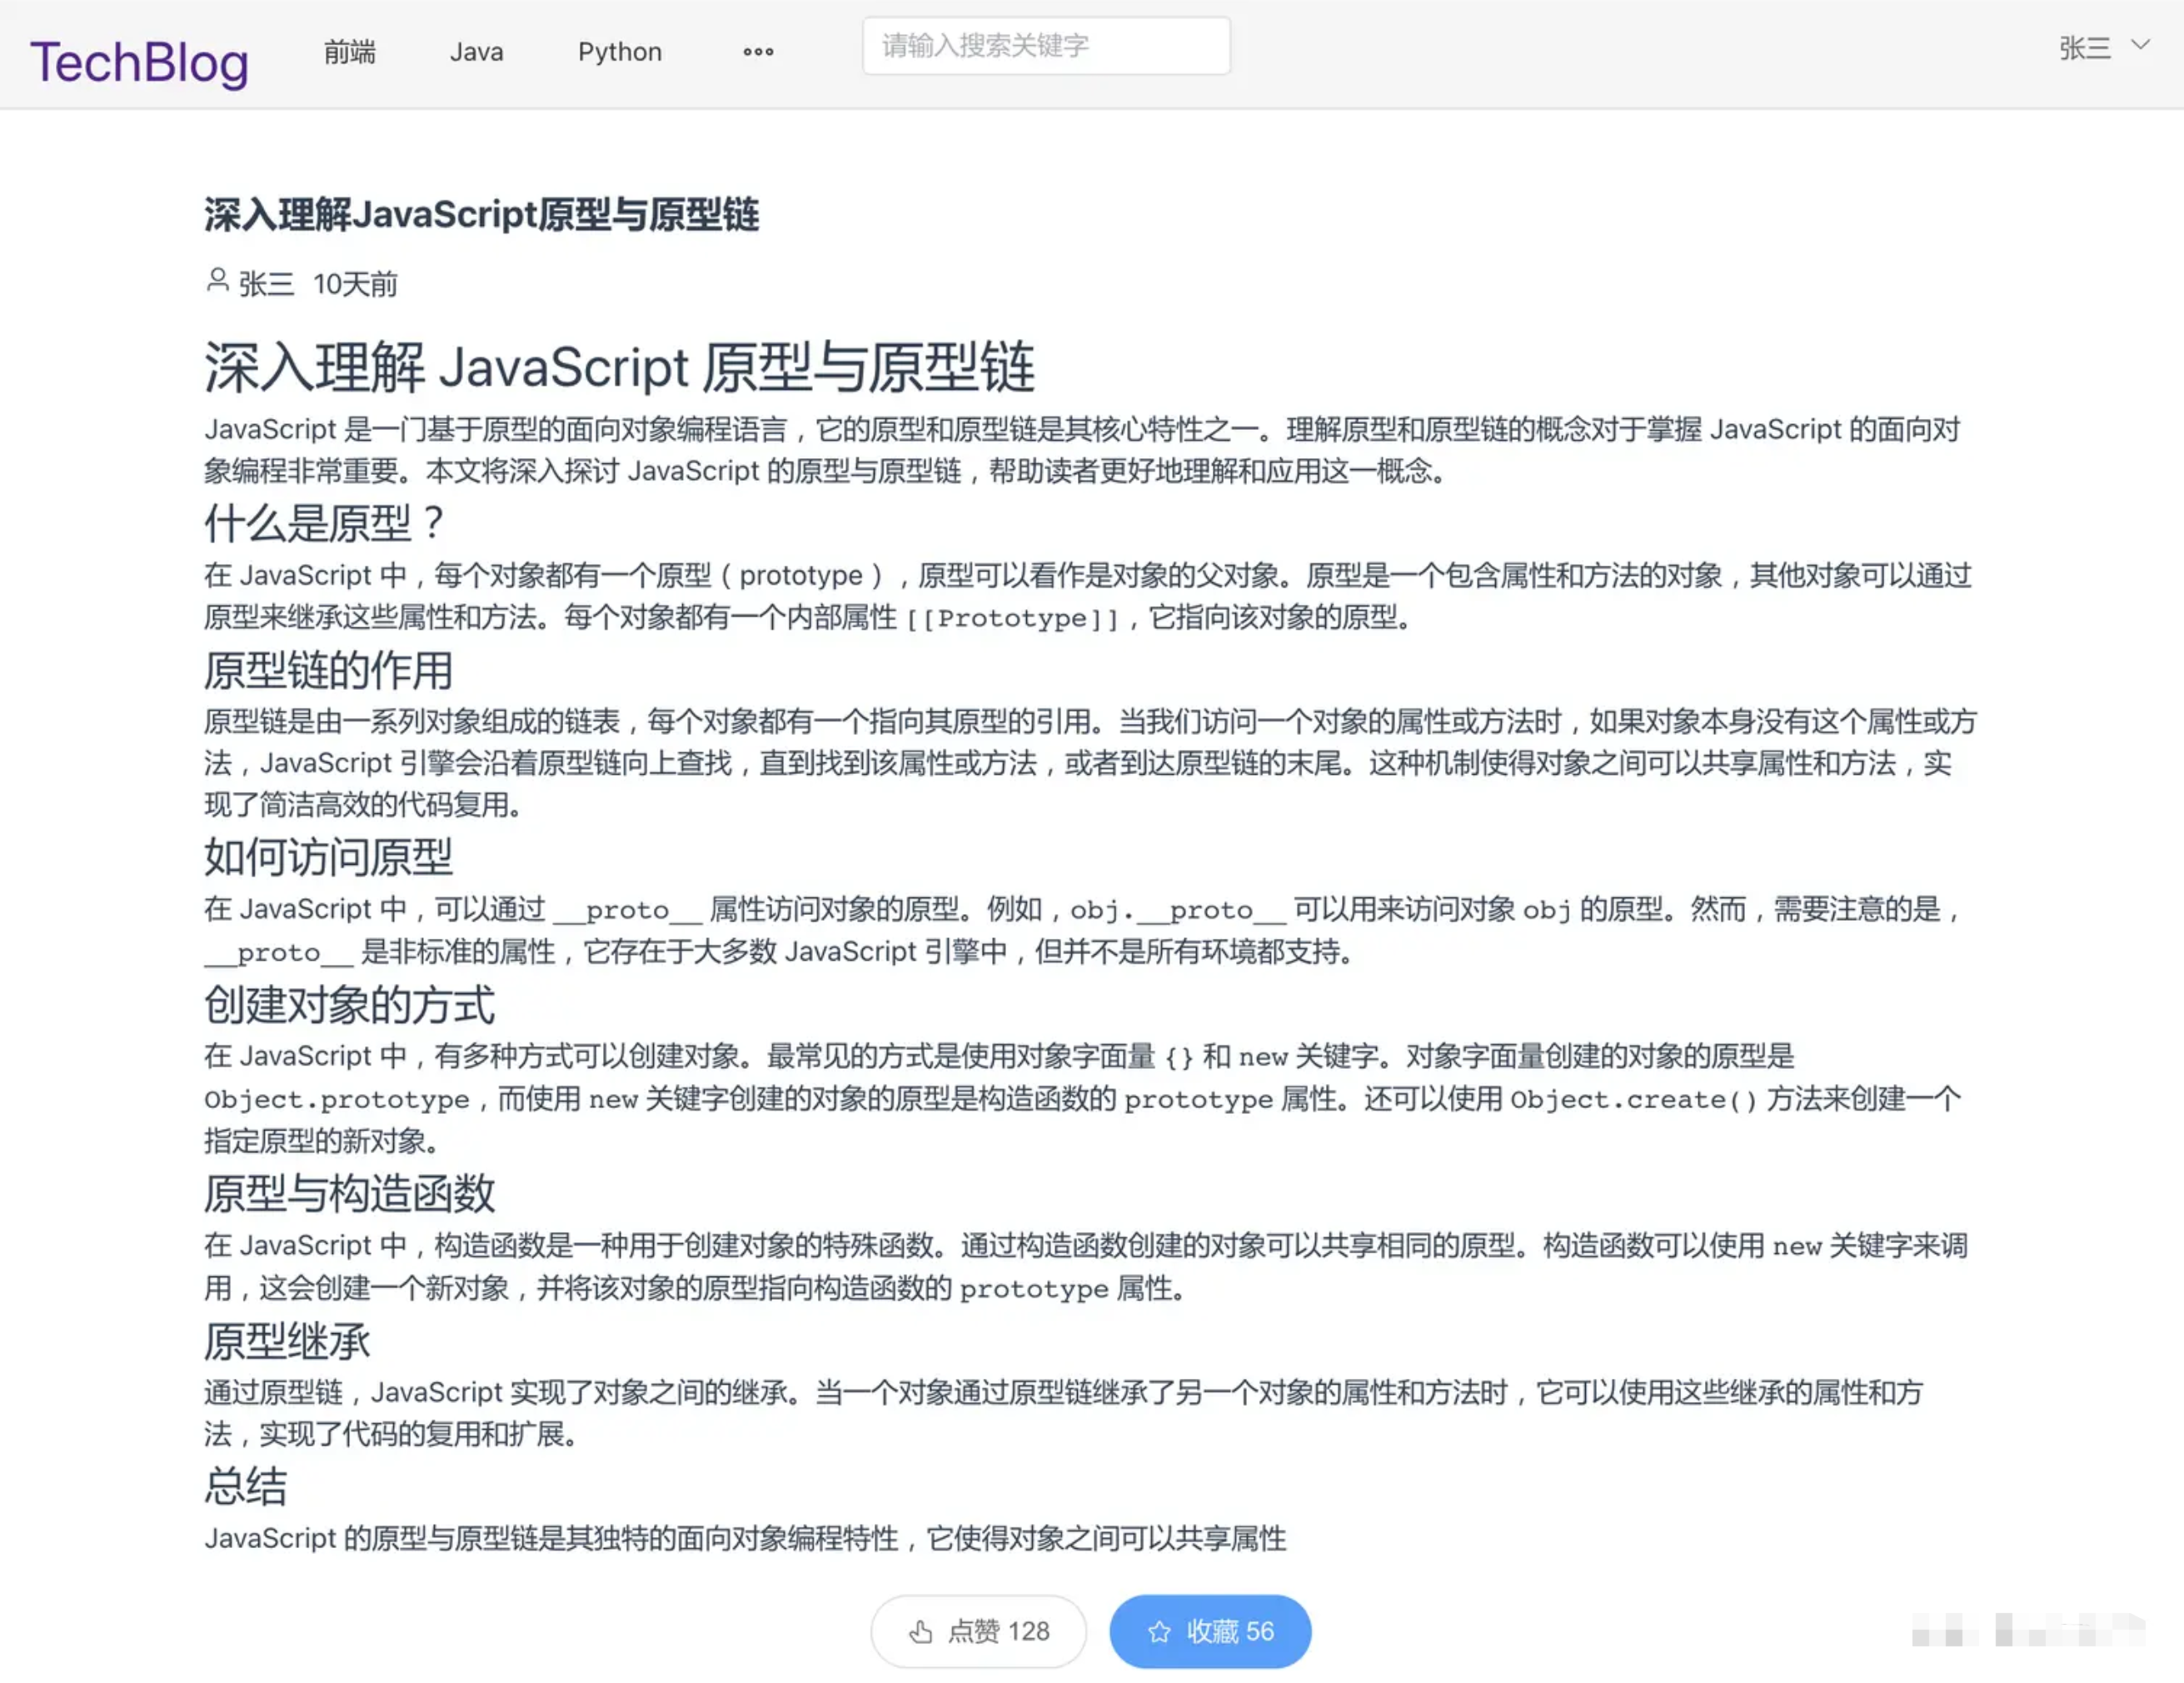This screenshot has width=2184, height=1683.
Task: Click the TechBlog logo
Action: coord(140,60)
